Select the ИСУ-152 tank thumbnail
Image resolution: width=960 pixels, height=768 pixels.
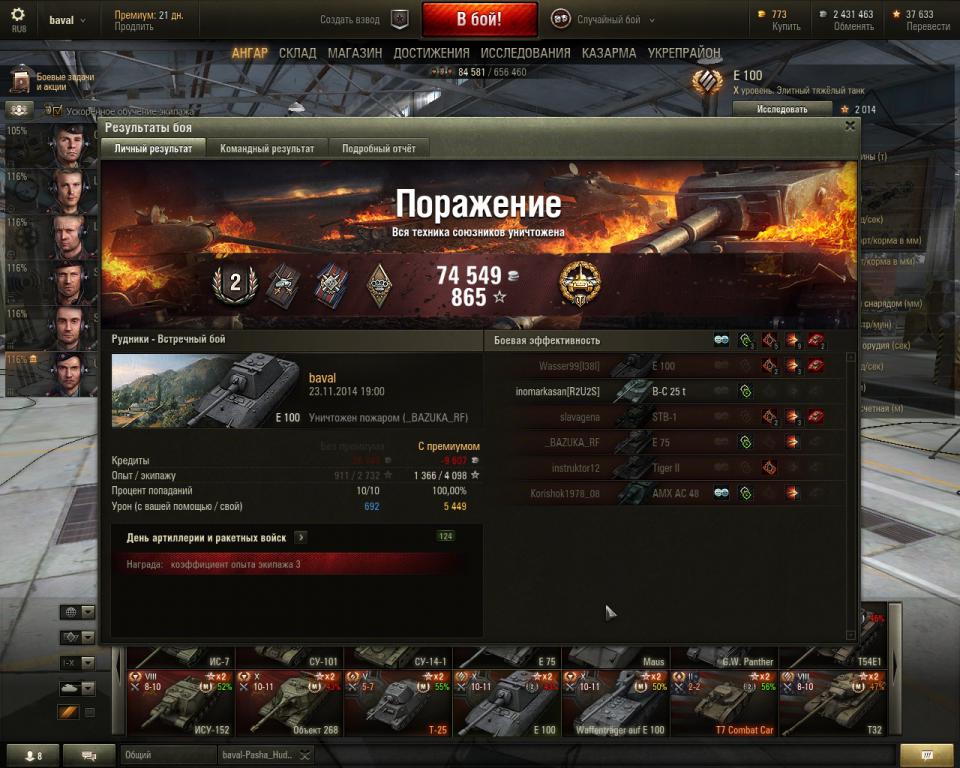click(180, 702)
